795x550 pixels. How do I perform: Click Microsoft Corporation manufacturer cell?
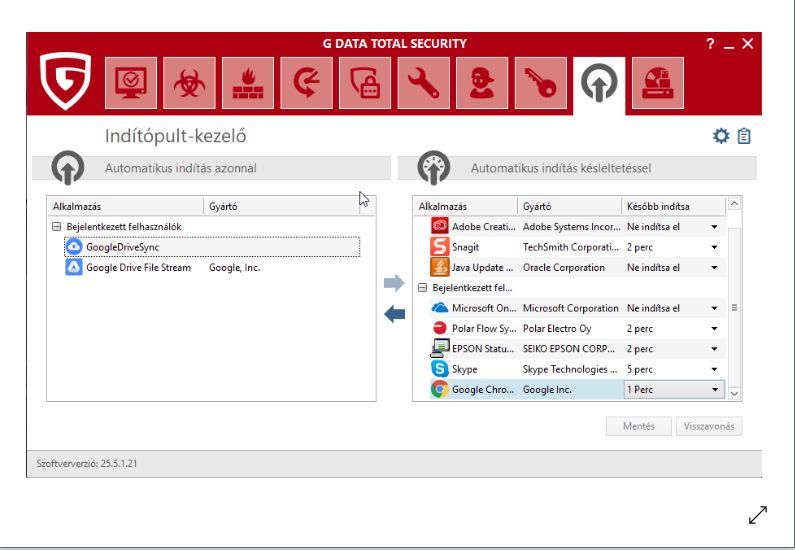coord(570,308)
